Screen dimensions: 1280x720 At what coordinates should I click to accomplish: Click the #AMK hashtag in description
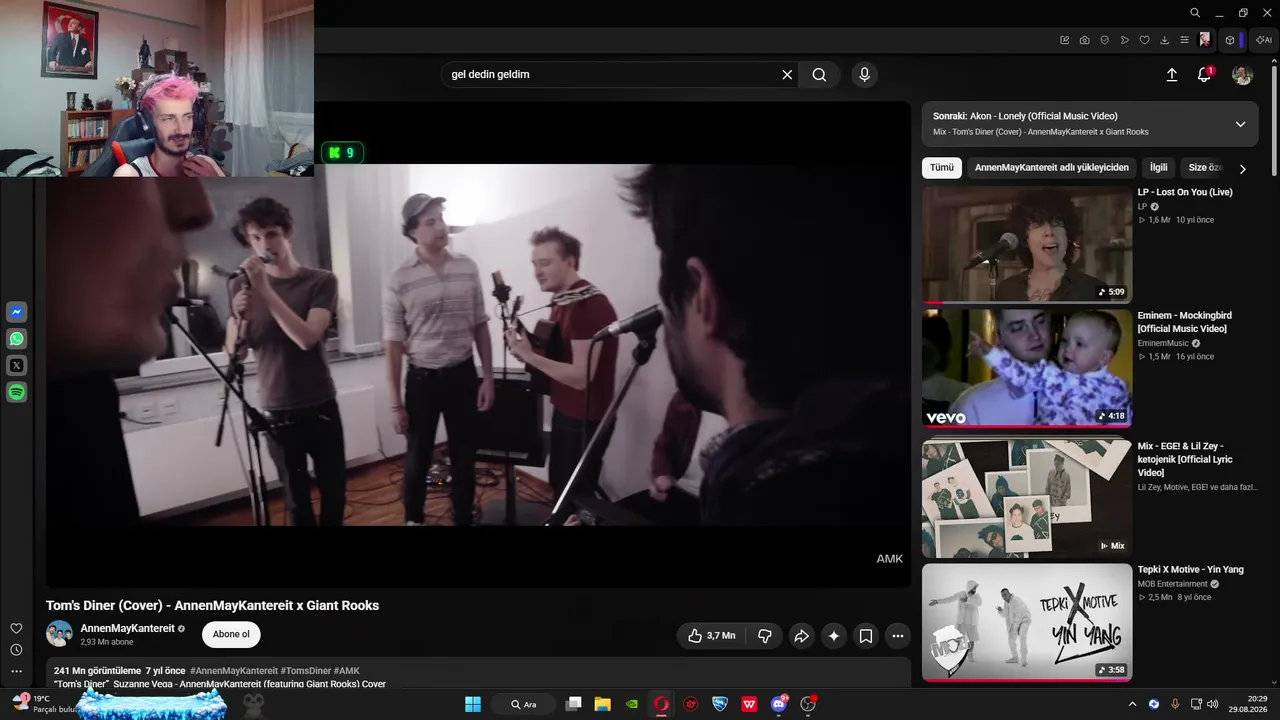347,671
